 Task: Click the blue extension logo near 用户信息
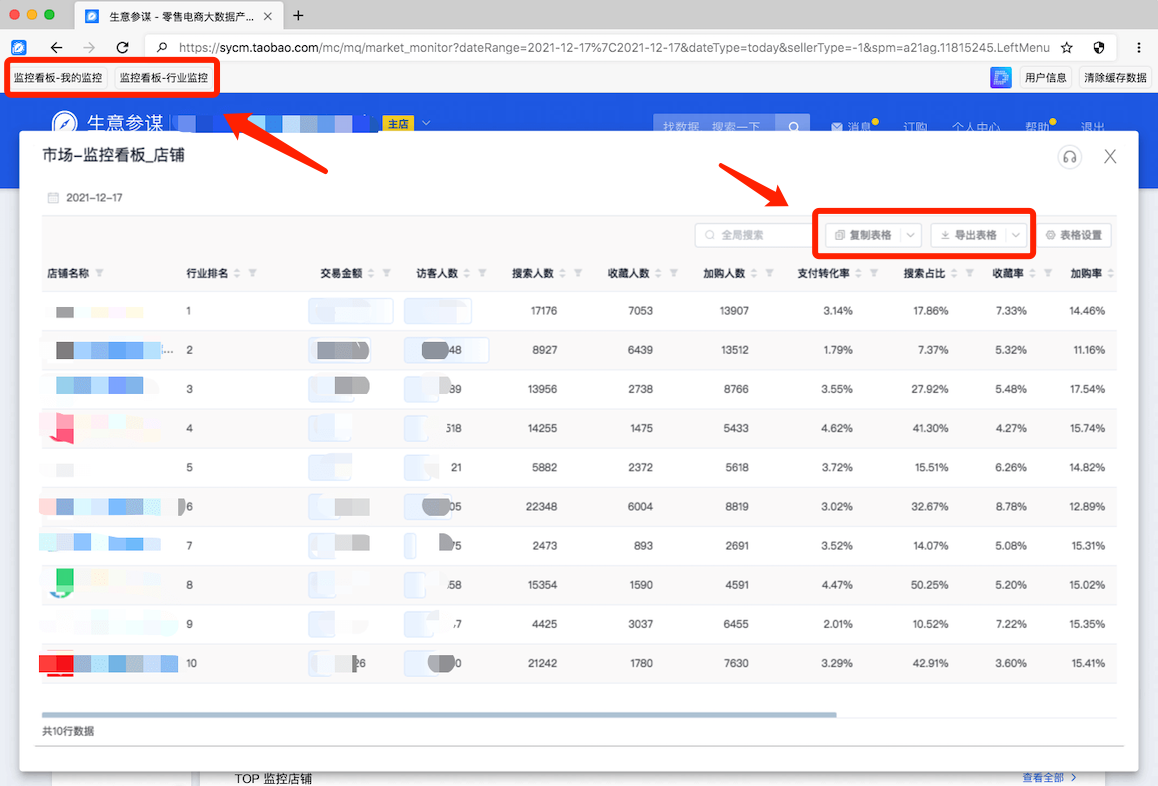(1000, 77)
